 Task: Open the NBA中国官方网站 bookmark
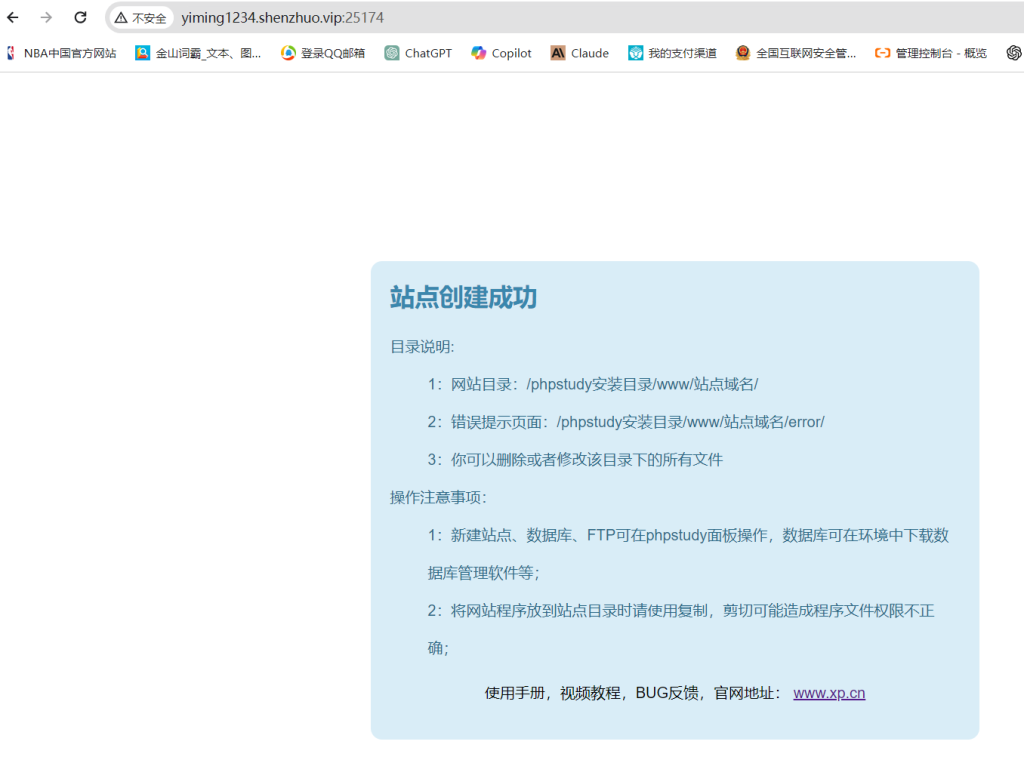pyautogui.click(x=62, y=53)
